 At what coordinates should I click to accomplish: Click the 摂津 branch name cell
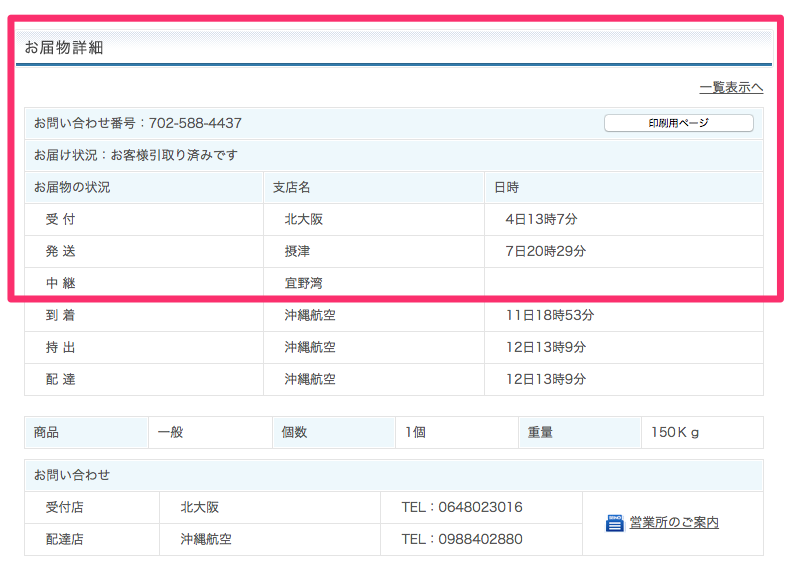(297, 251)
